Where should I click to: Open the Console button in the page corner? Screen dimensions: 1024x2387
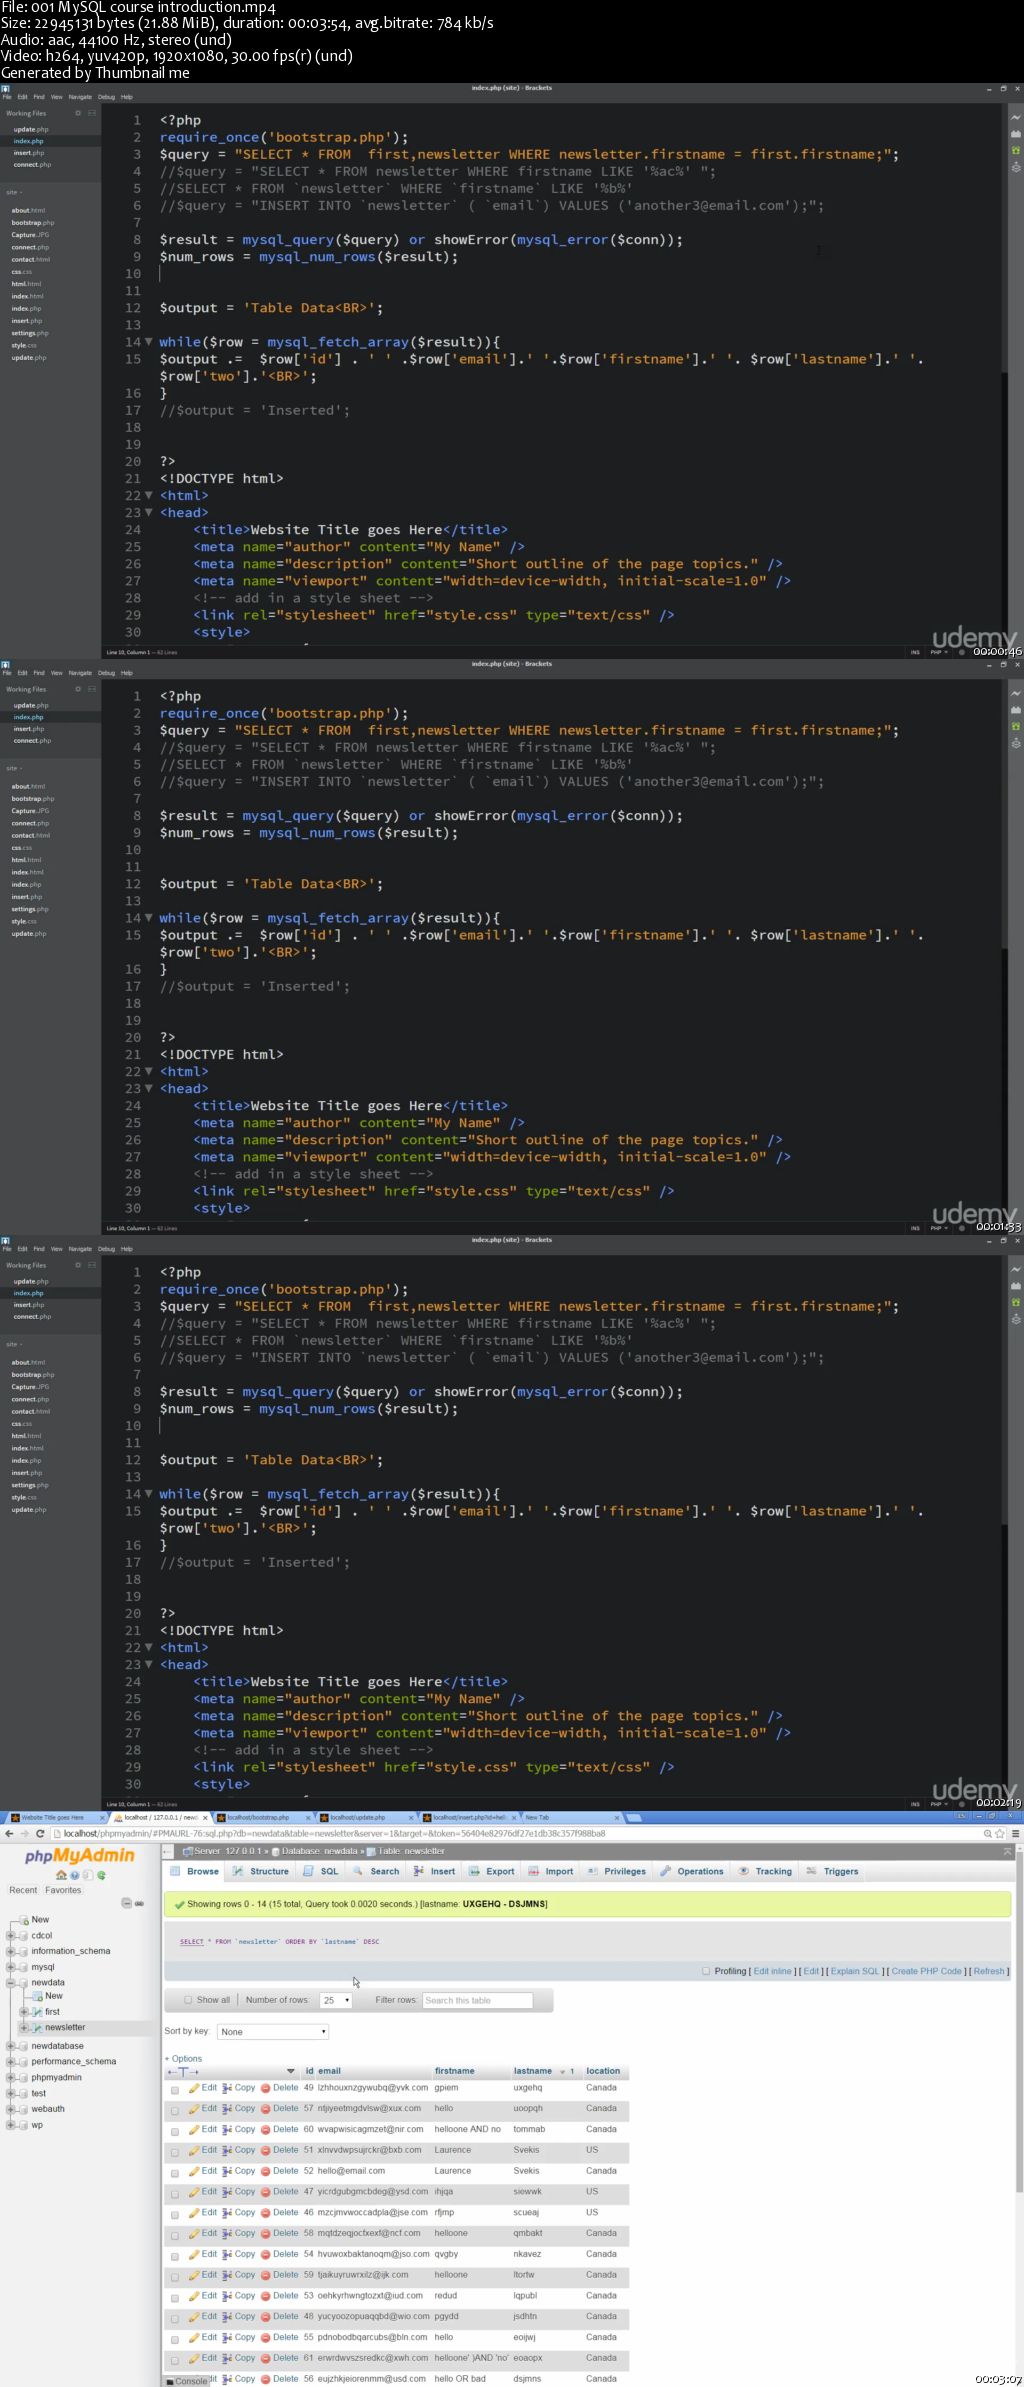[x=187, y=2381]
